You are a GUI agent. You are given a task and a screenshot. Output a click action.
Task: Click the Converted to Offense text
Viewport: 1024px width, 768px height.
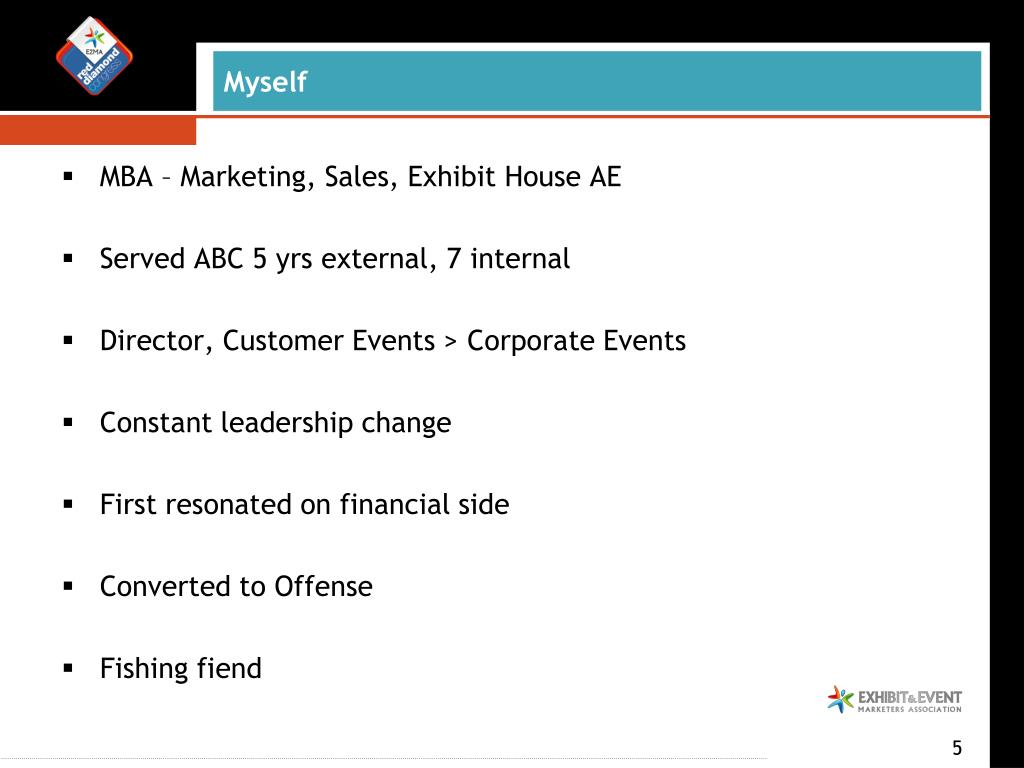pos(236,586)
